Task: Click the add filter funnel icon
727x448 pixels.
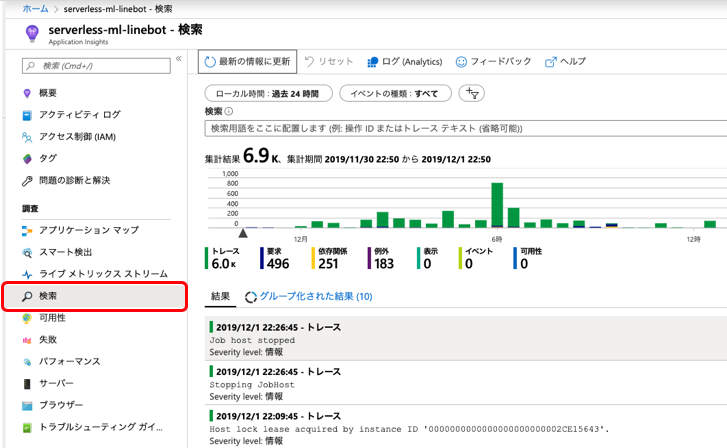Action: (472, 93)
